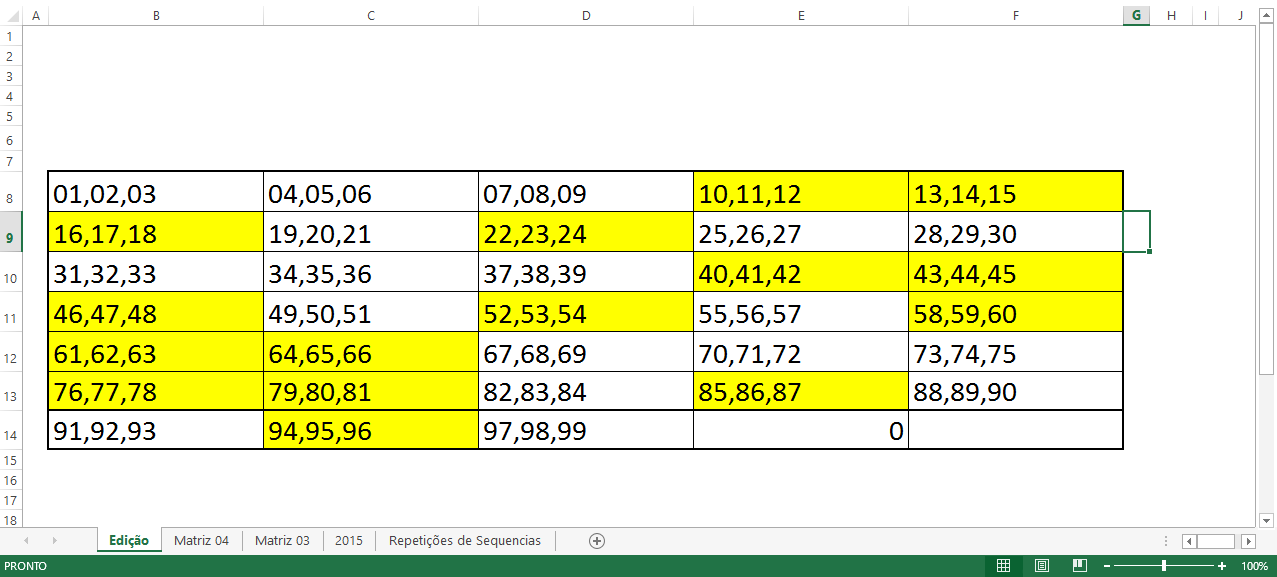Select all cells via corner button
The width and height of the screenshot is (1277, 577).
click(x=11, y=15)
